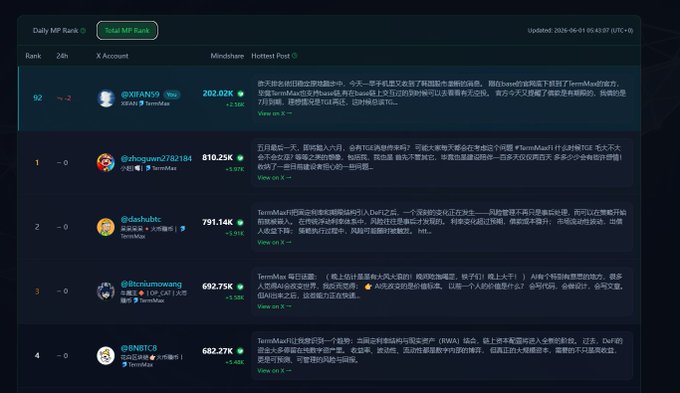Click the avatar of @dashubtc

106,227
